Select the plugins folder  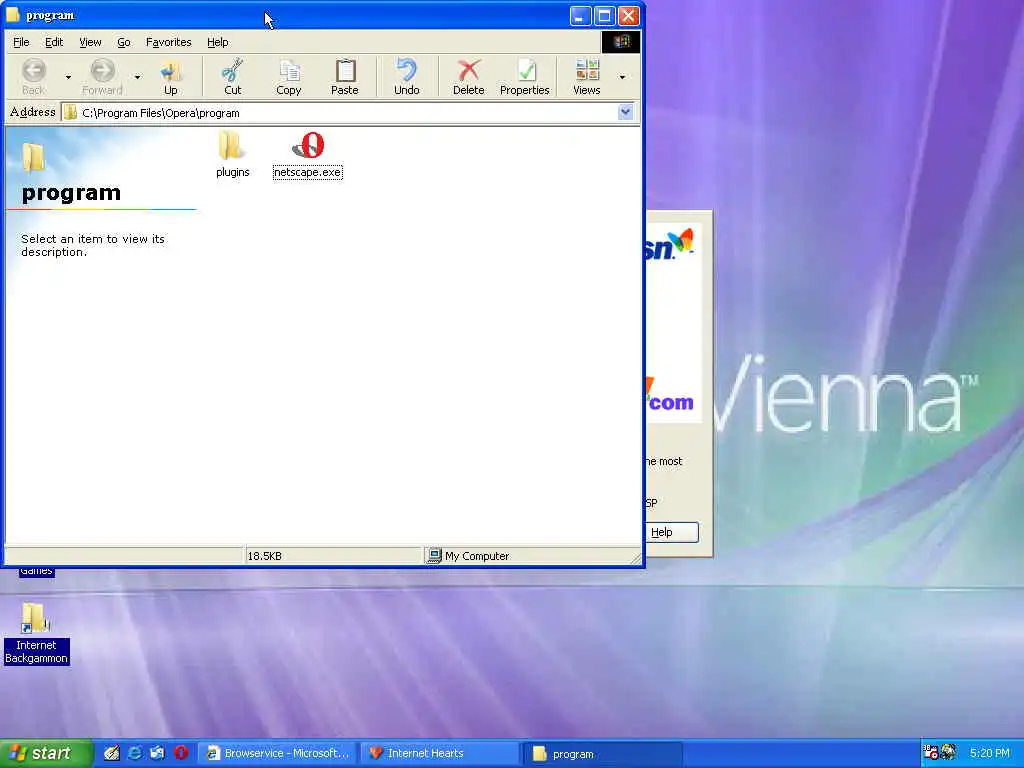(x=232, y=154)
